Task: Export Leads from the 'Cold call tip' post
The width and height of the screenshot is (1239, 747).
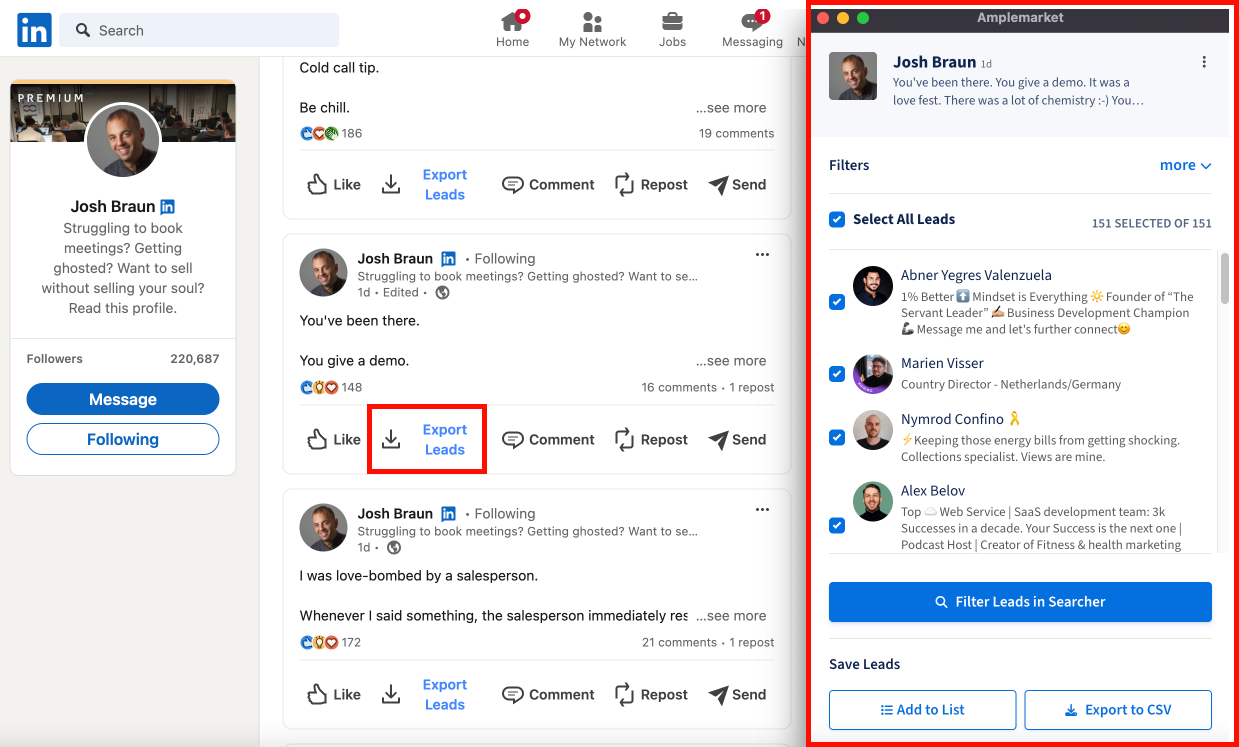Action: pos(426,184)
